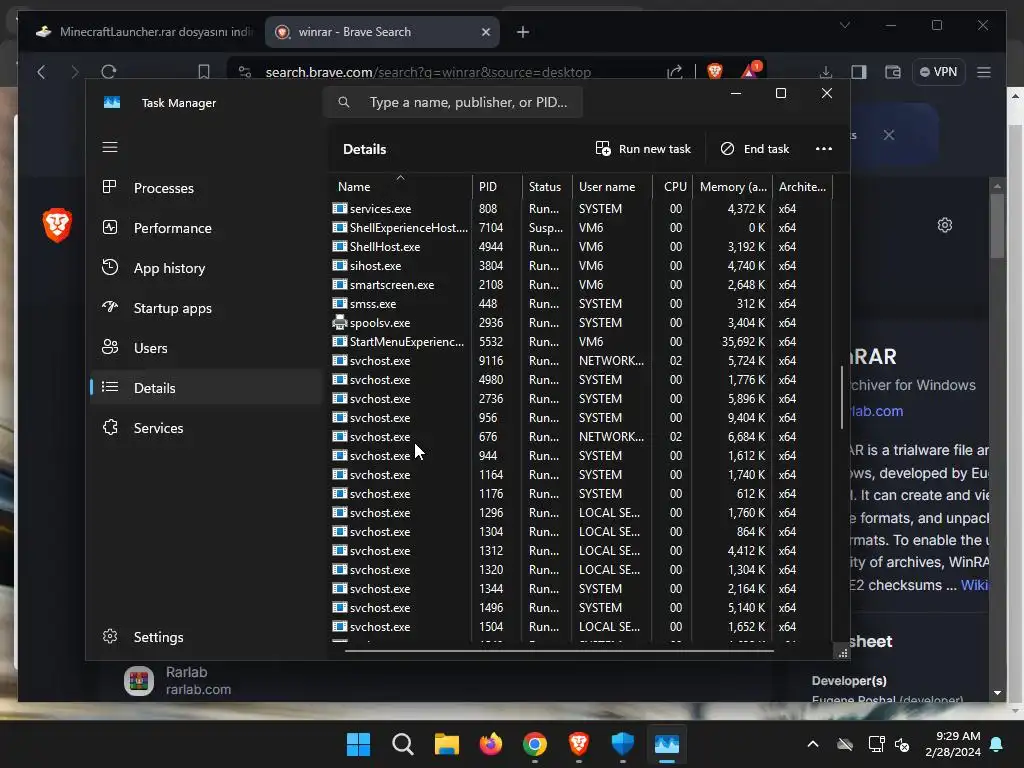Open Brave main hamburger menu

[x=984, y=72]
